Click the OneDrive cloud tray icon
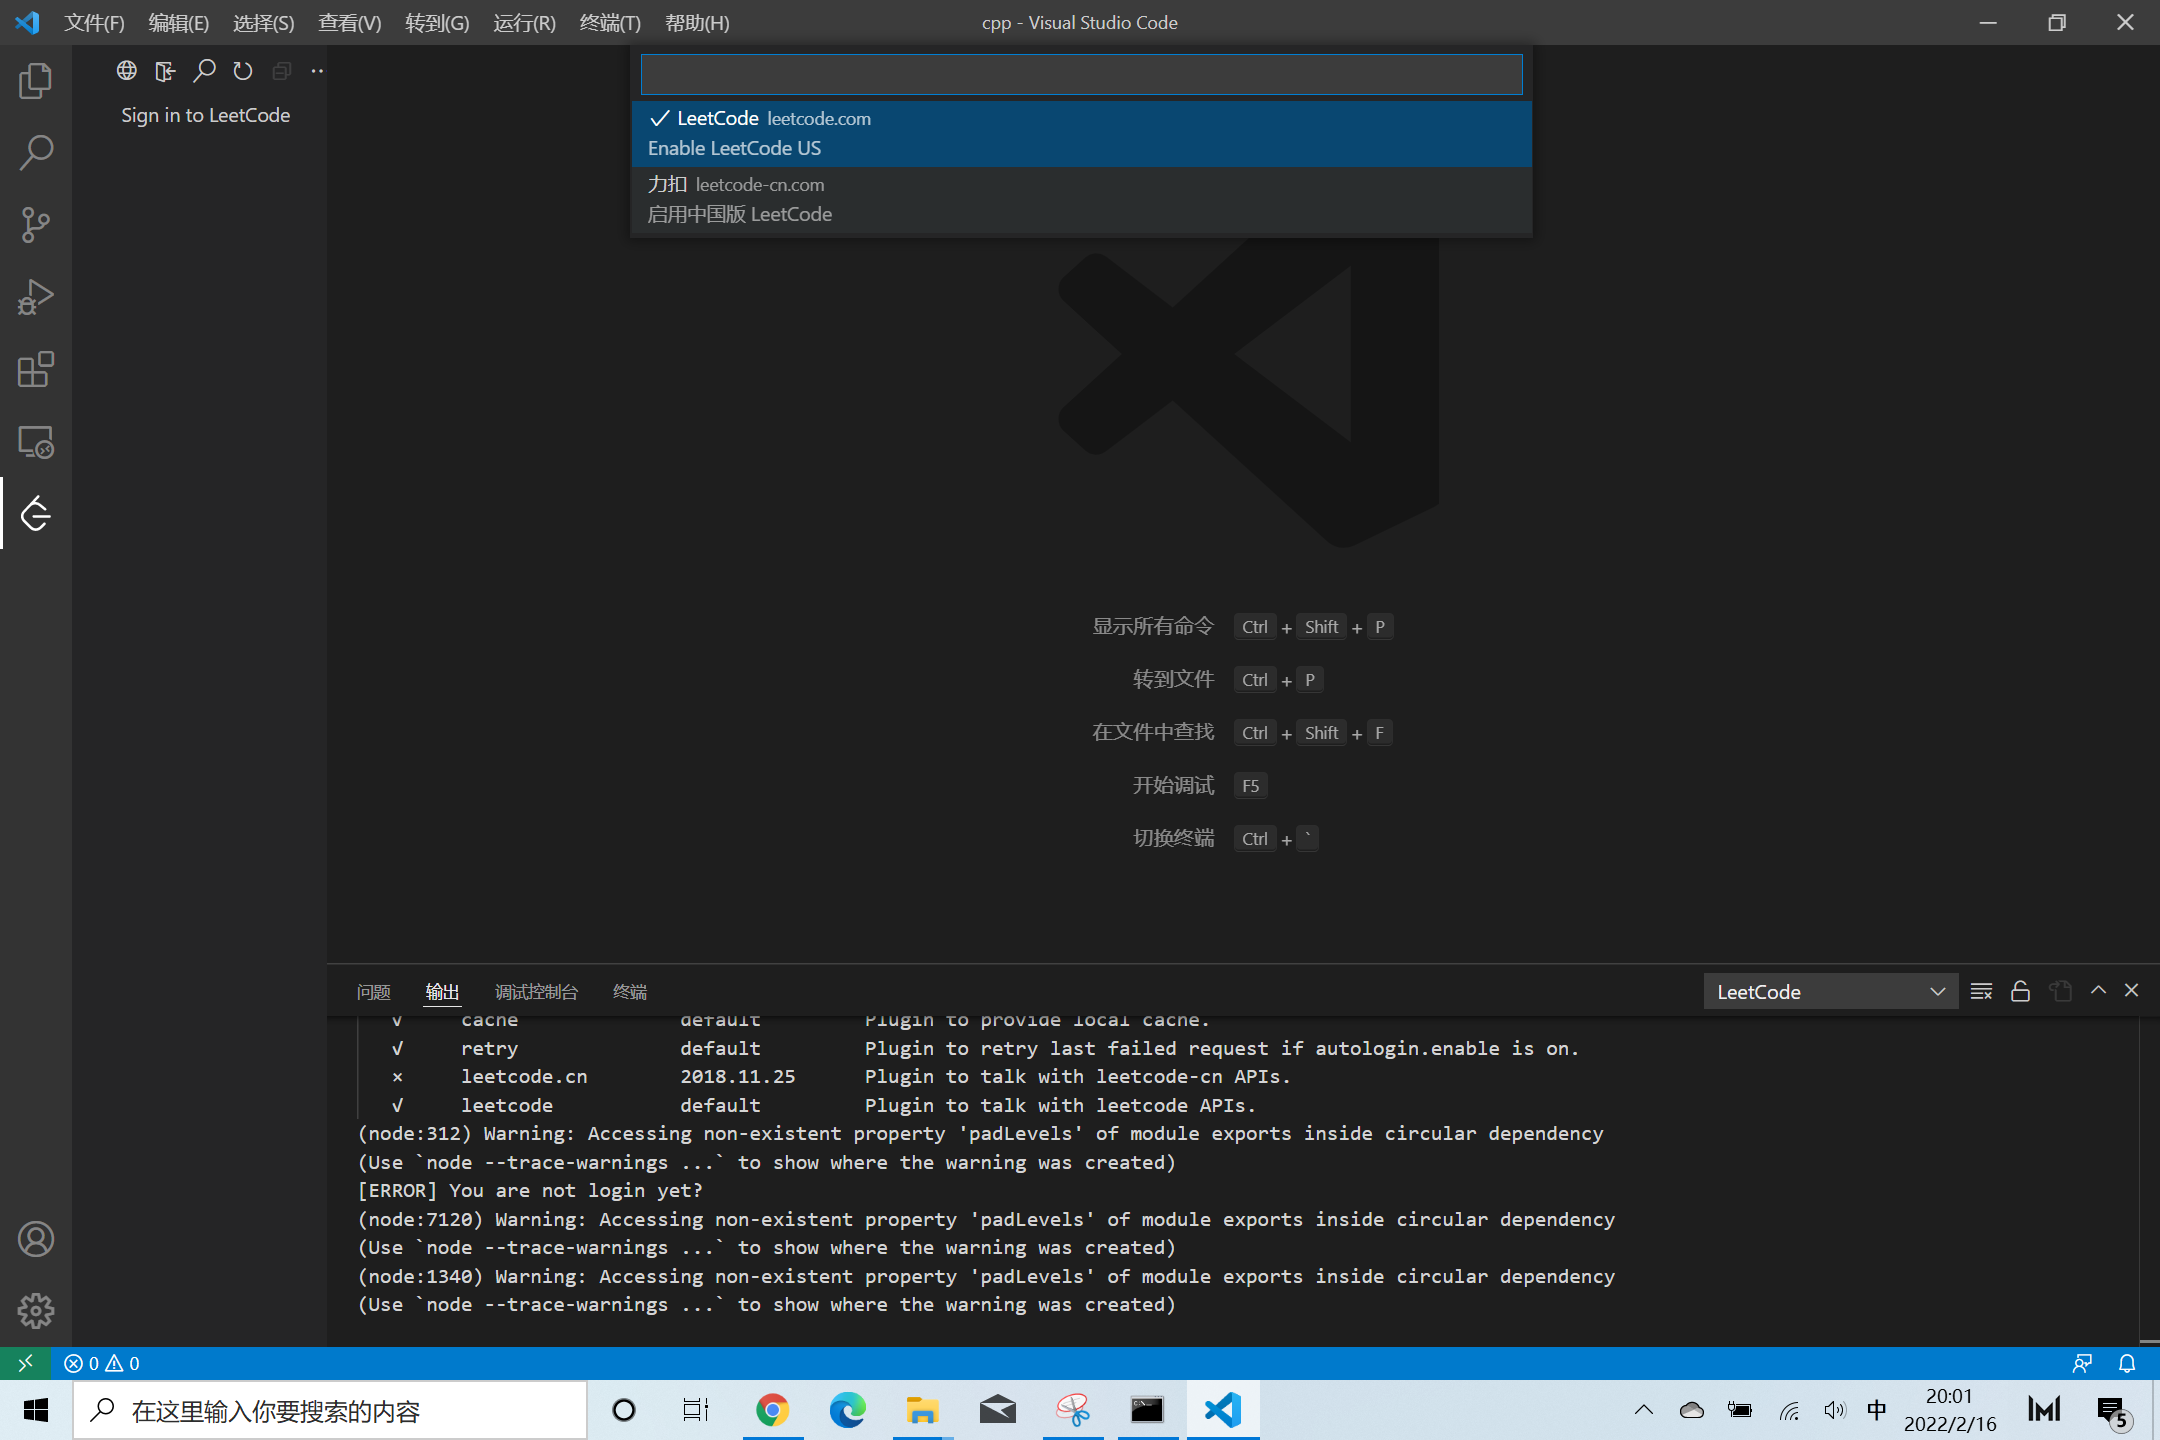Image resolution: width=2160 pixels, height=1440 pixels. pyautogui.click(x=1692, y=1410)
